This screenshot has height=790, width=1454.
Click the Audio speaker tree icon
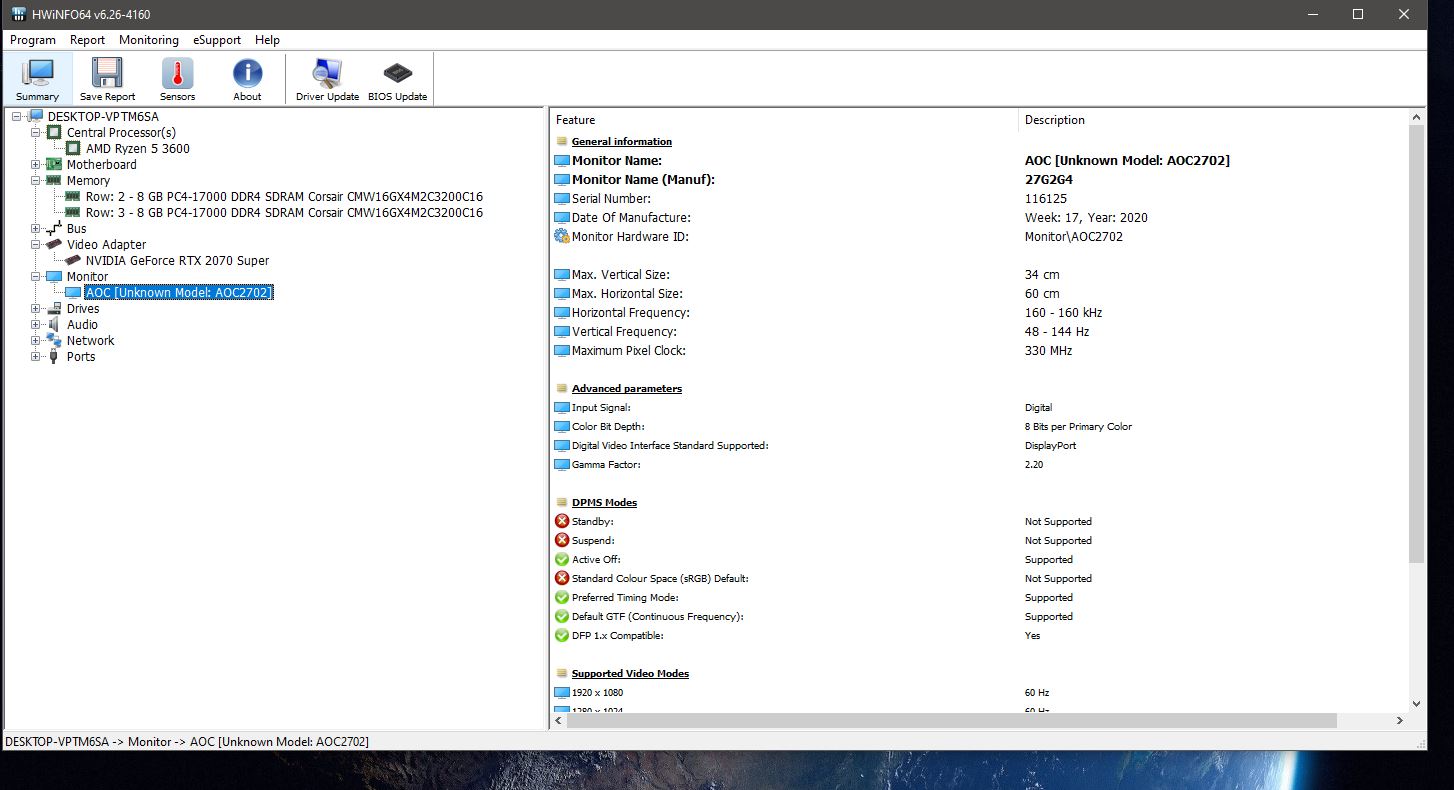(x=55, y=324)
